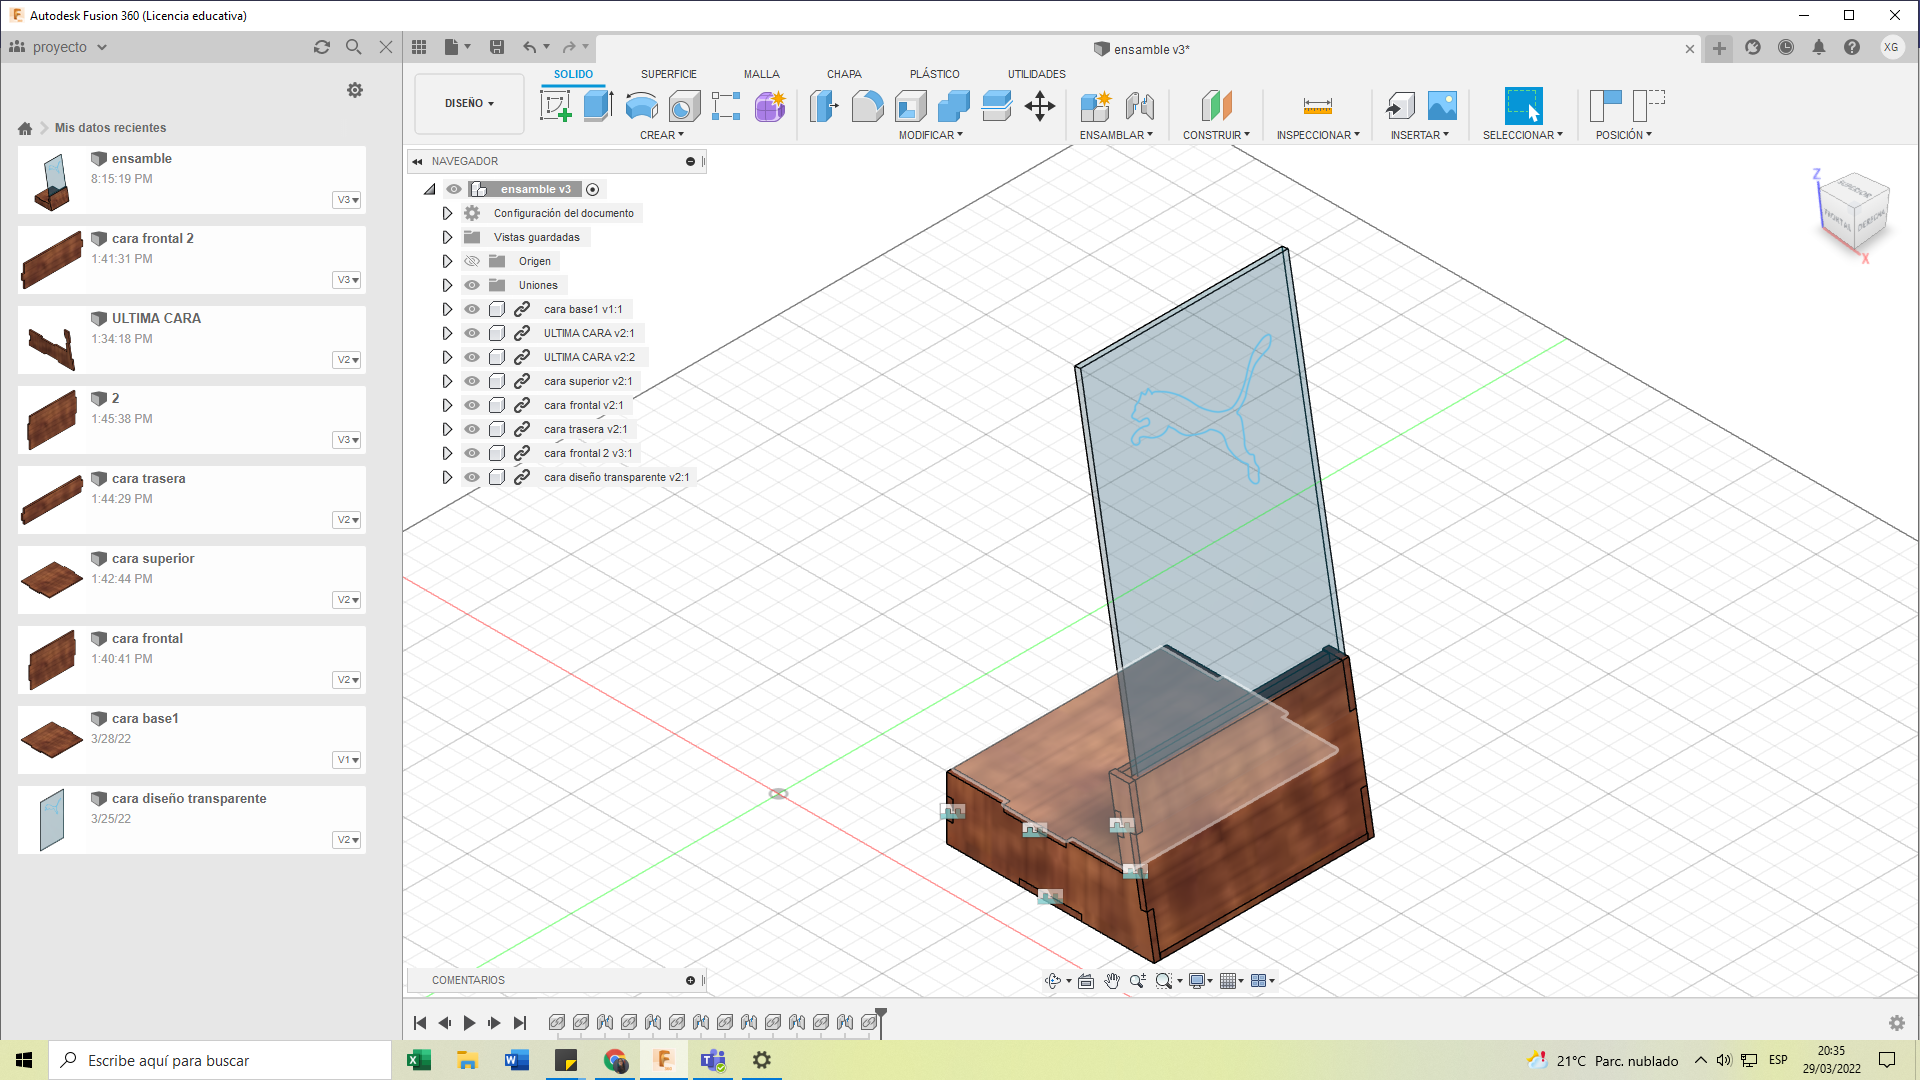Screen dimensions: 1920x1080
Task: Hide the cara base1 v1:1 component
Action: pos(472,309)
